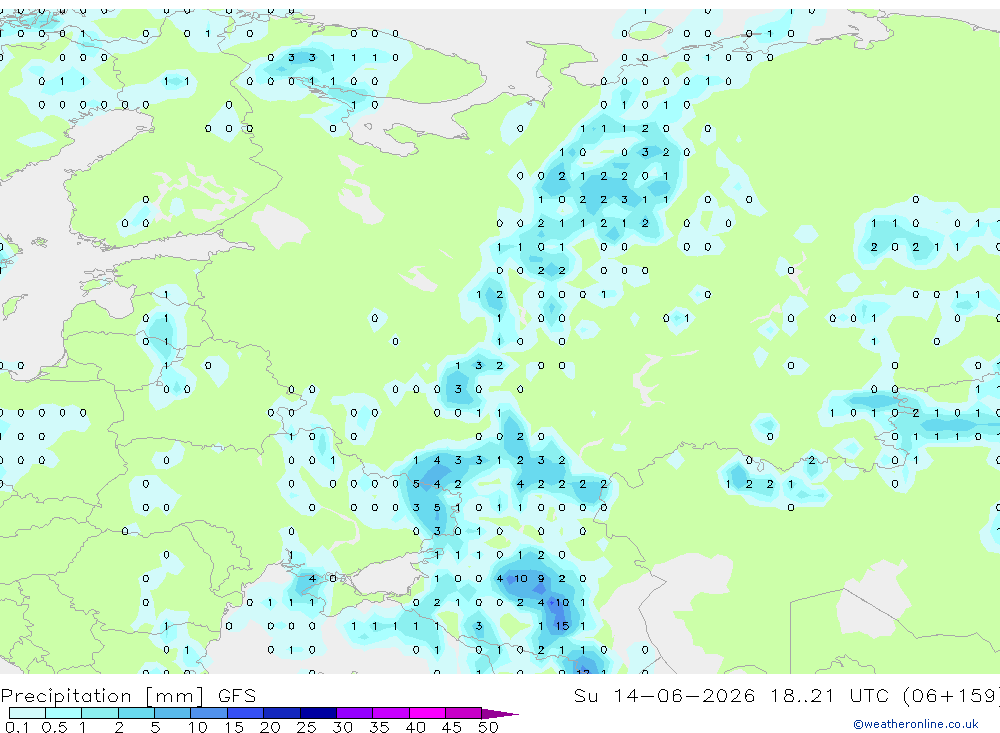This screenshot has height=733, width=1000.
Task: Click the 0.1–0.5 mm legend swatch
Action: pyautogui.click(x=27, y=713)
